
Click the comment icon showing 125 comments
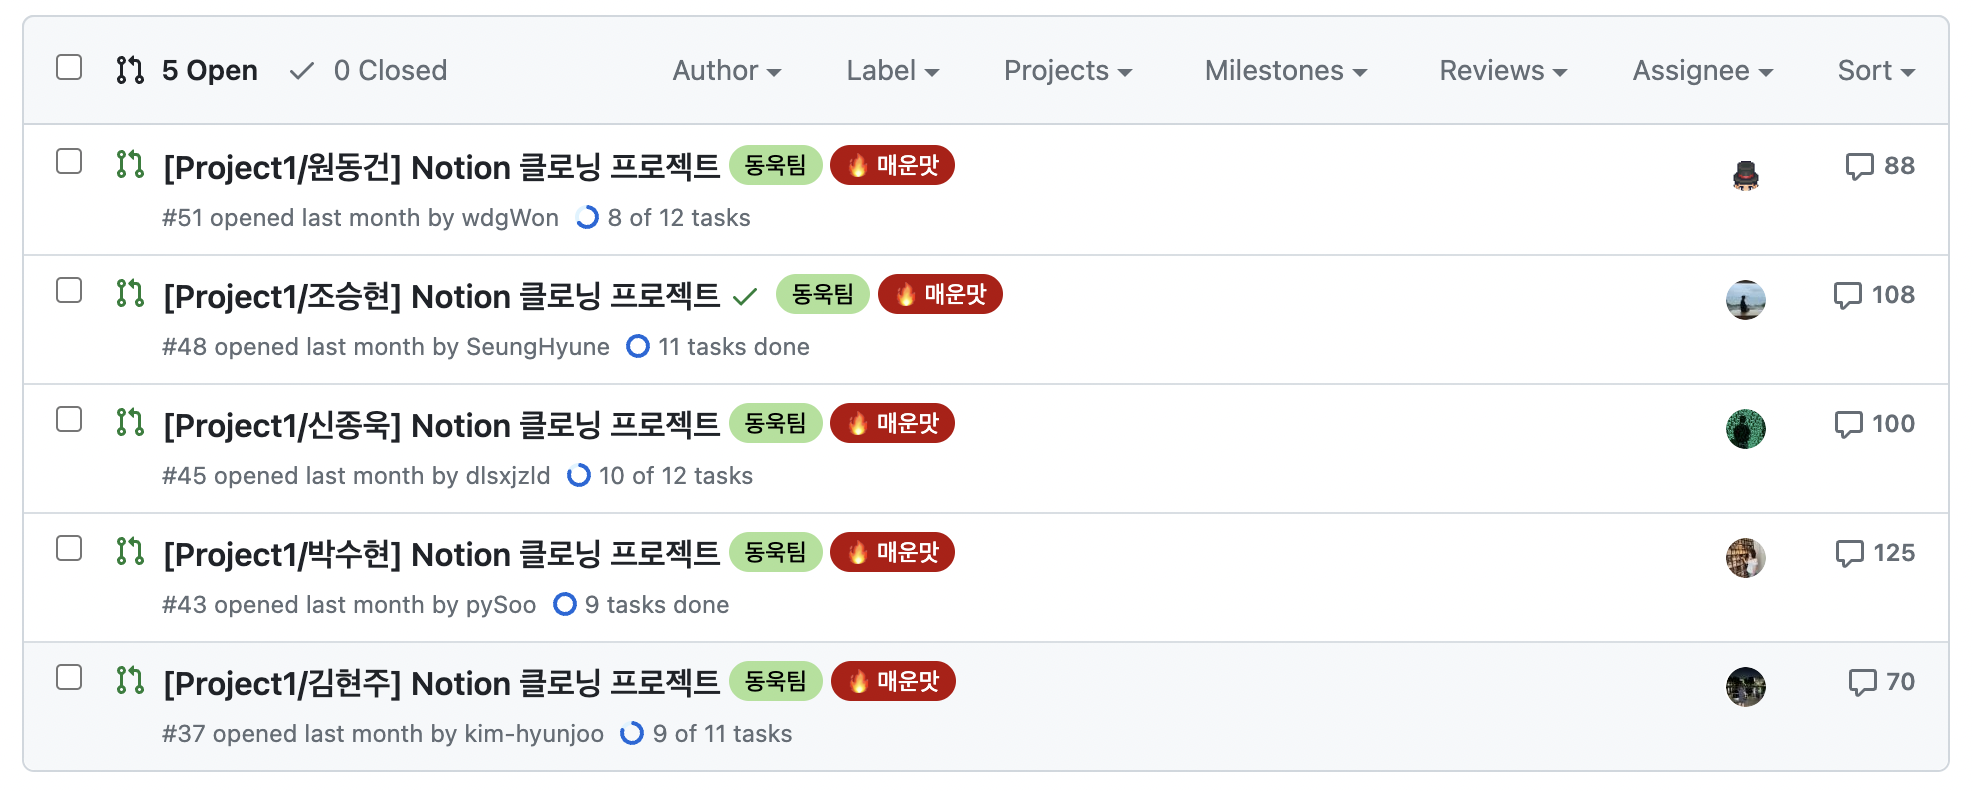point(1849,553)
